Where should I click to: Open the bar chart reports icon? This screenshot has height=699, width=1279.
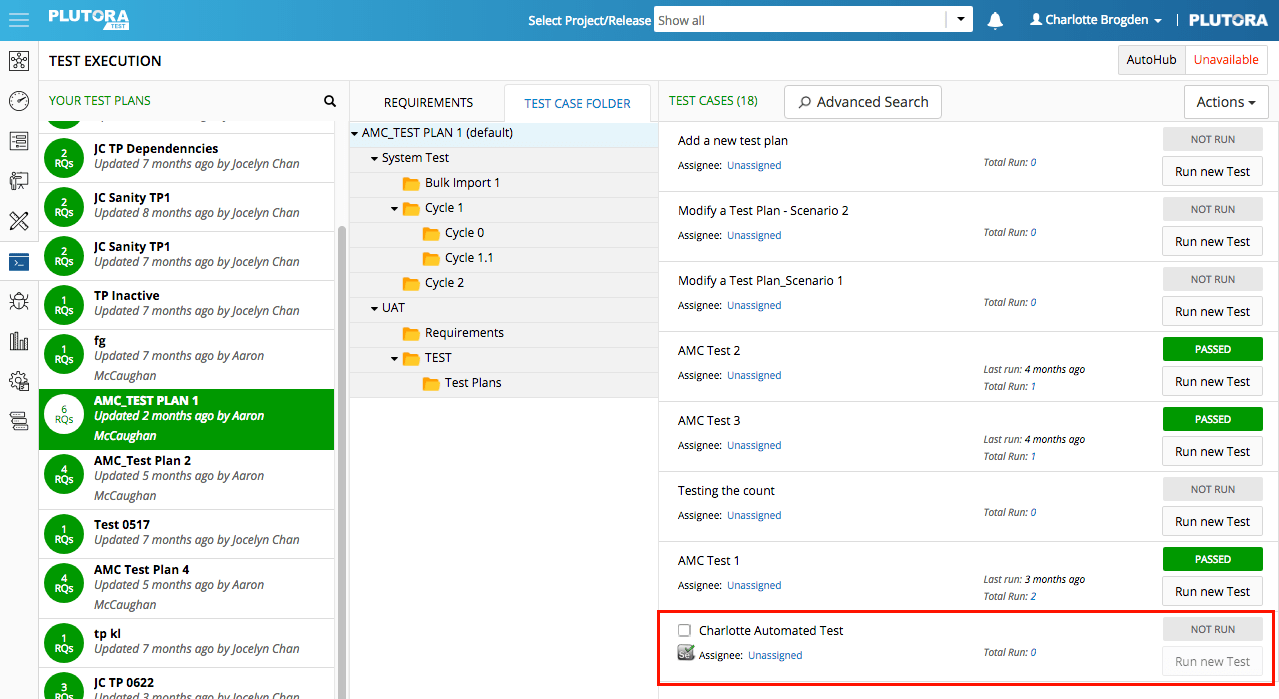[18, 340]
